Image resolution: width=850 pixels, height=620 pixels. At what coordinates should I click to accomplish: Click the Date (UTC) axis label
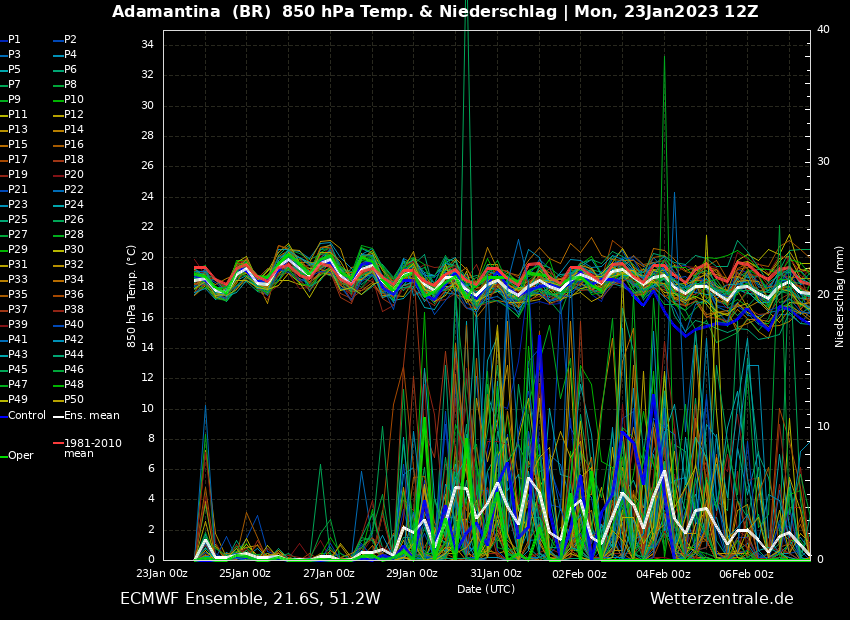point(486,589)
